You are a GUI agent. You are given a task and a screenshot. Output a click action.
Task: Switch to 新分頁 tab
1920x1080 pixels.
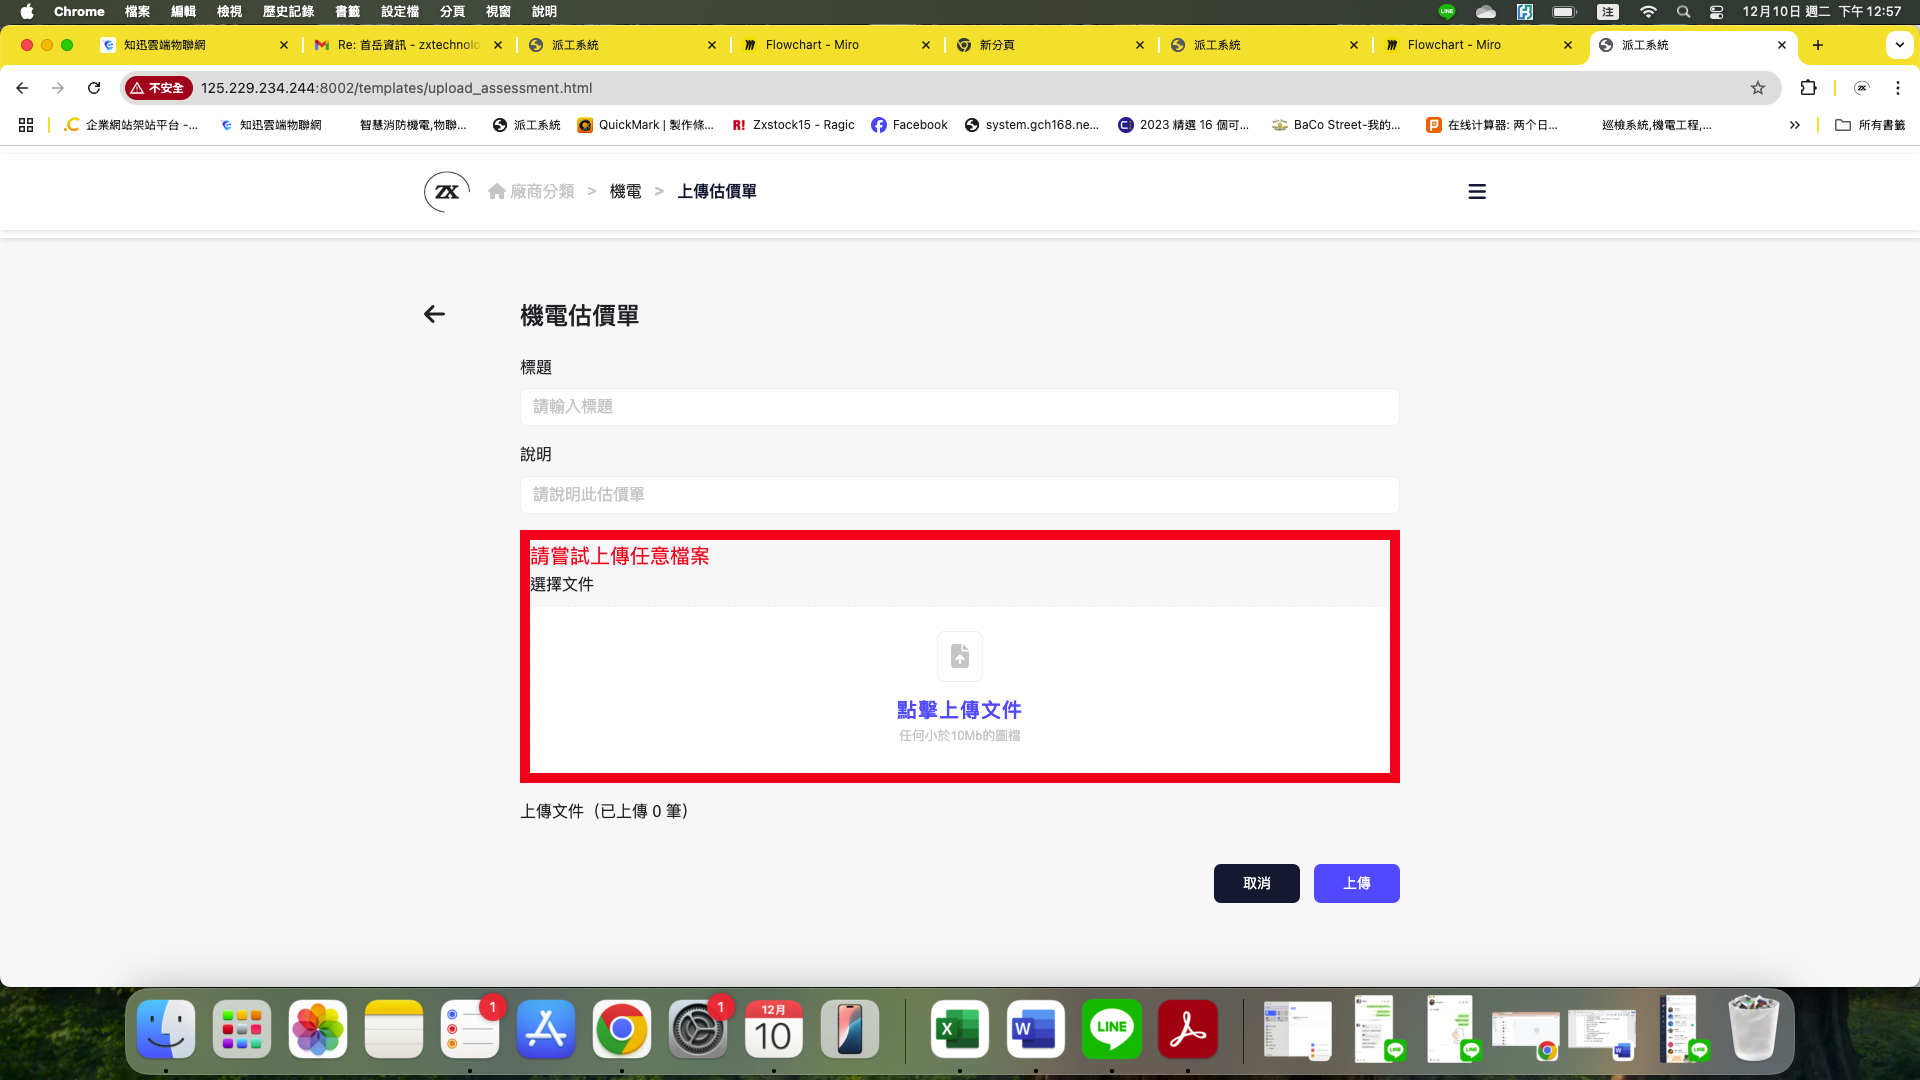point(1051,45)
